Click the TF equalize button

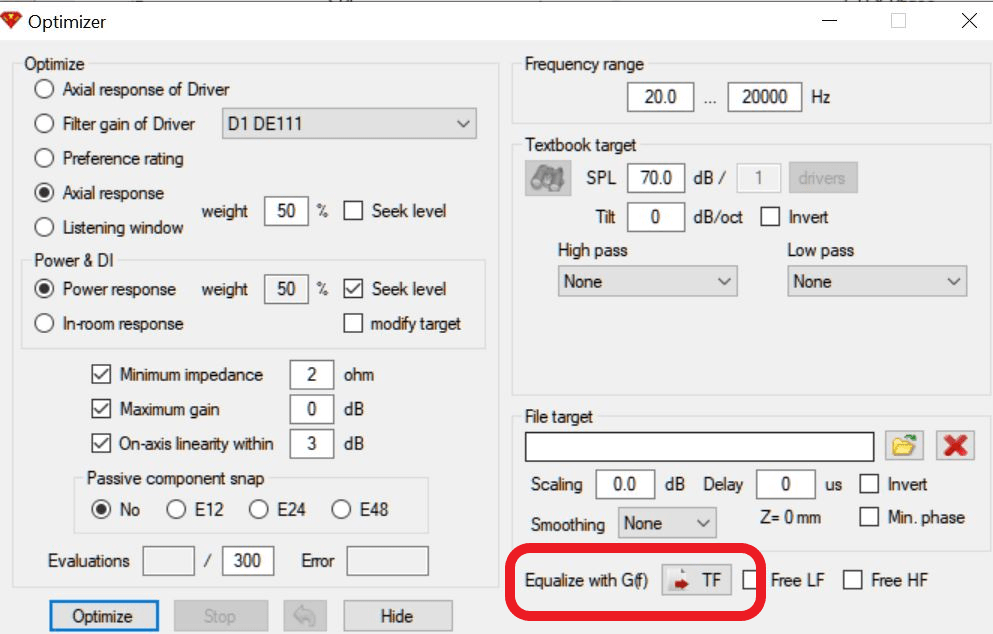point(696,580)
